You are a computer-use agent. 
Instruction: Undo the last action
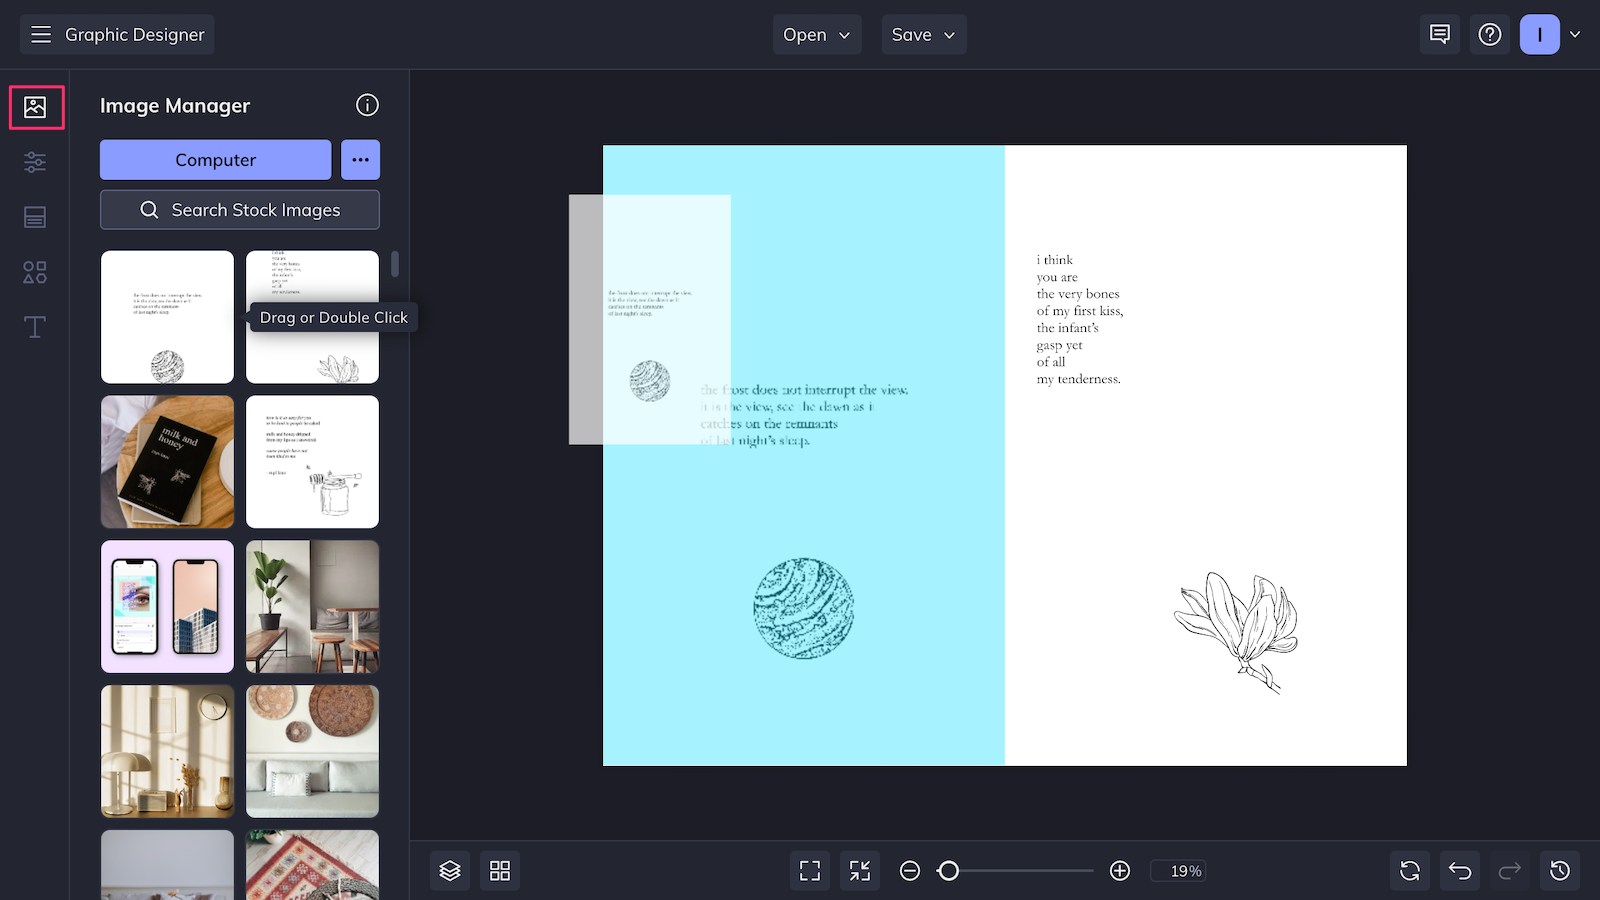1459,870
